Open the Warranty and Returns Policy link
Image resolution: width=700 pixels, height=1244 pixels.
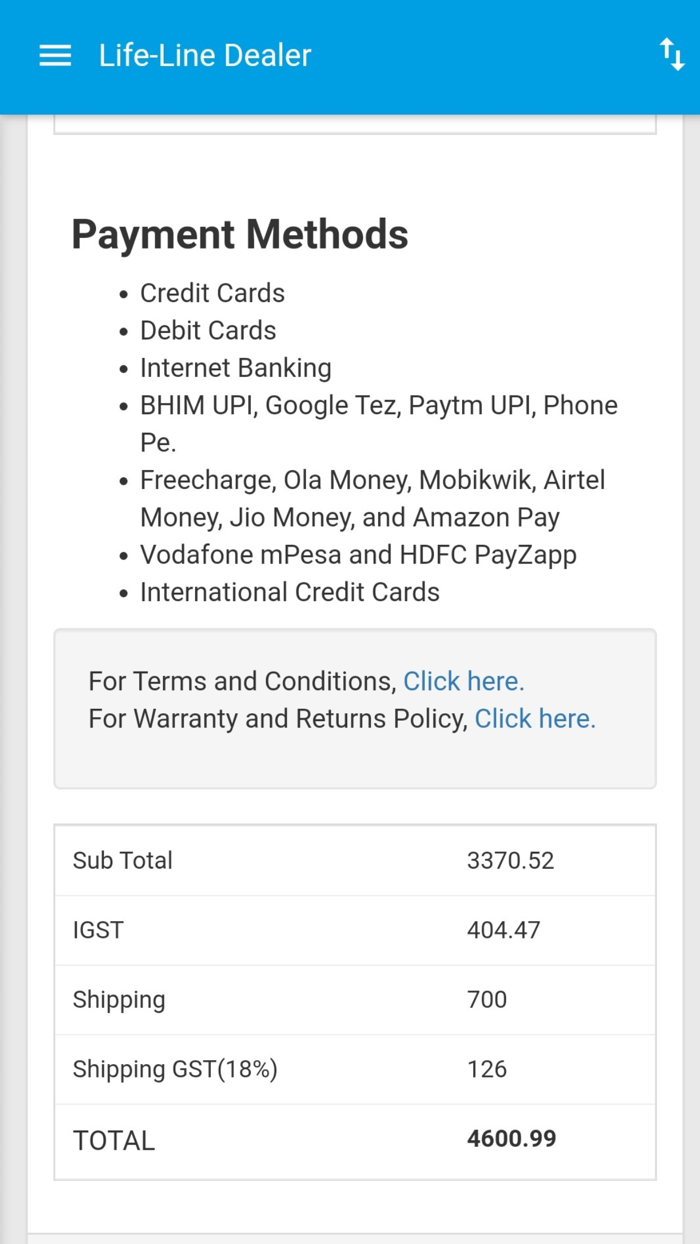(535, 719)
